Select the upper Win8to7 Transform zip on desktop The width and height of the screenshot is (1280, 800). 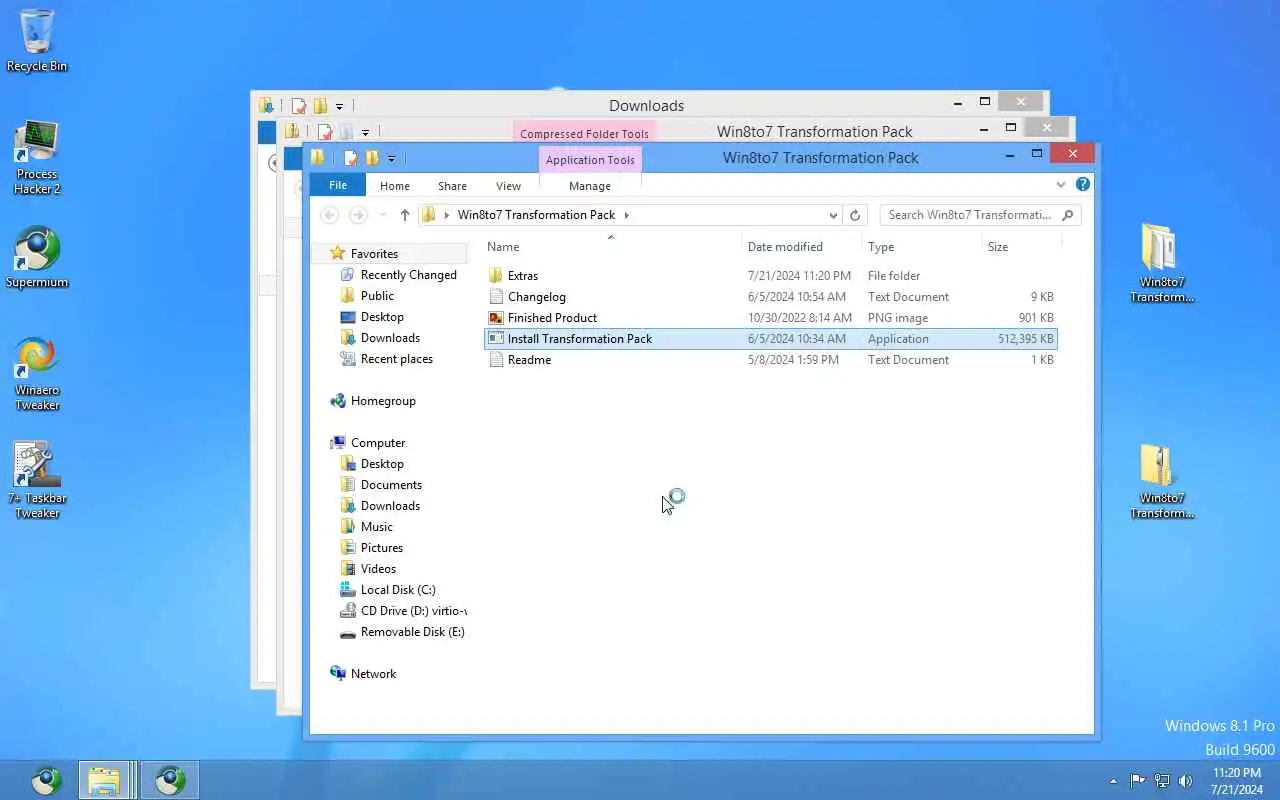[x=1162, y=262]
